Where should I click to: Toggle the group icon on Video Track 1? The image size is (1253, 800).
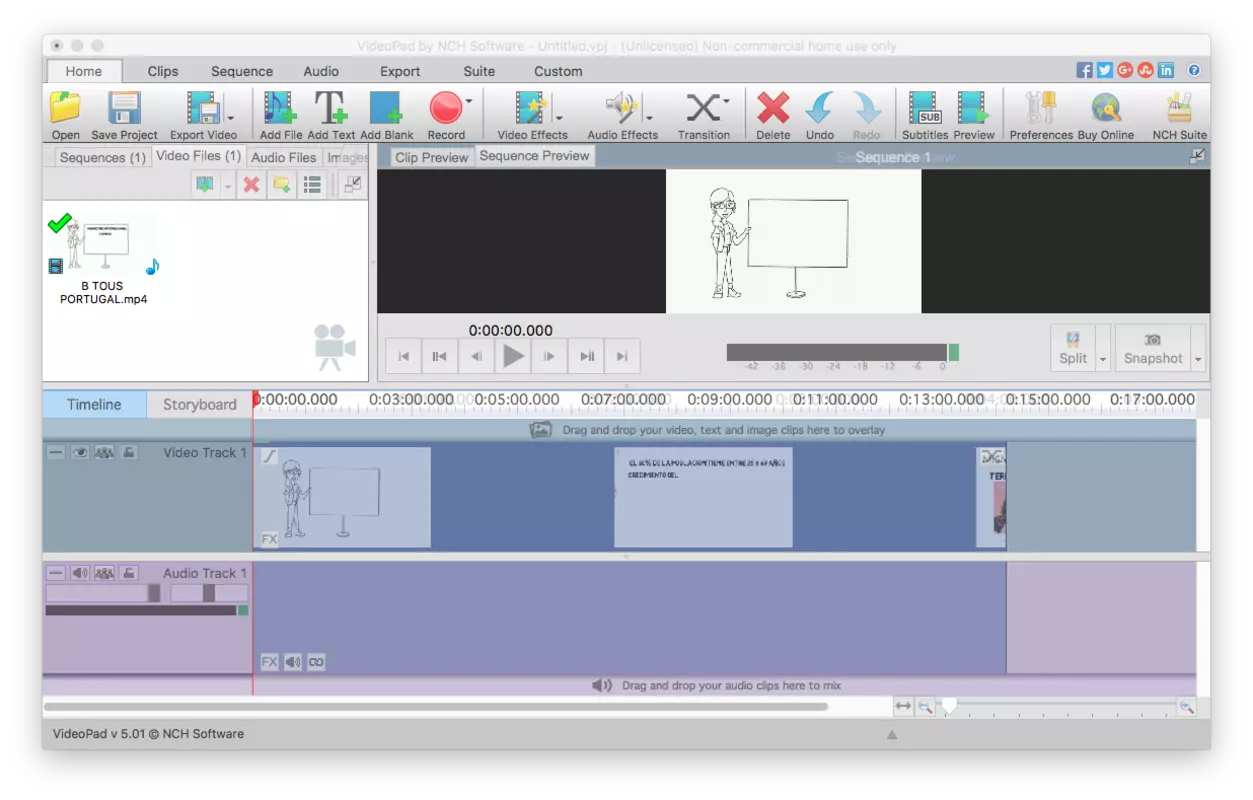coord(104,453)
